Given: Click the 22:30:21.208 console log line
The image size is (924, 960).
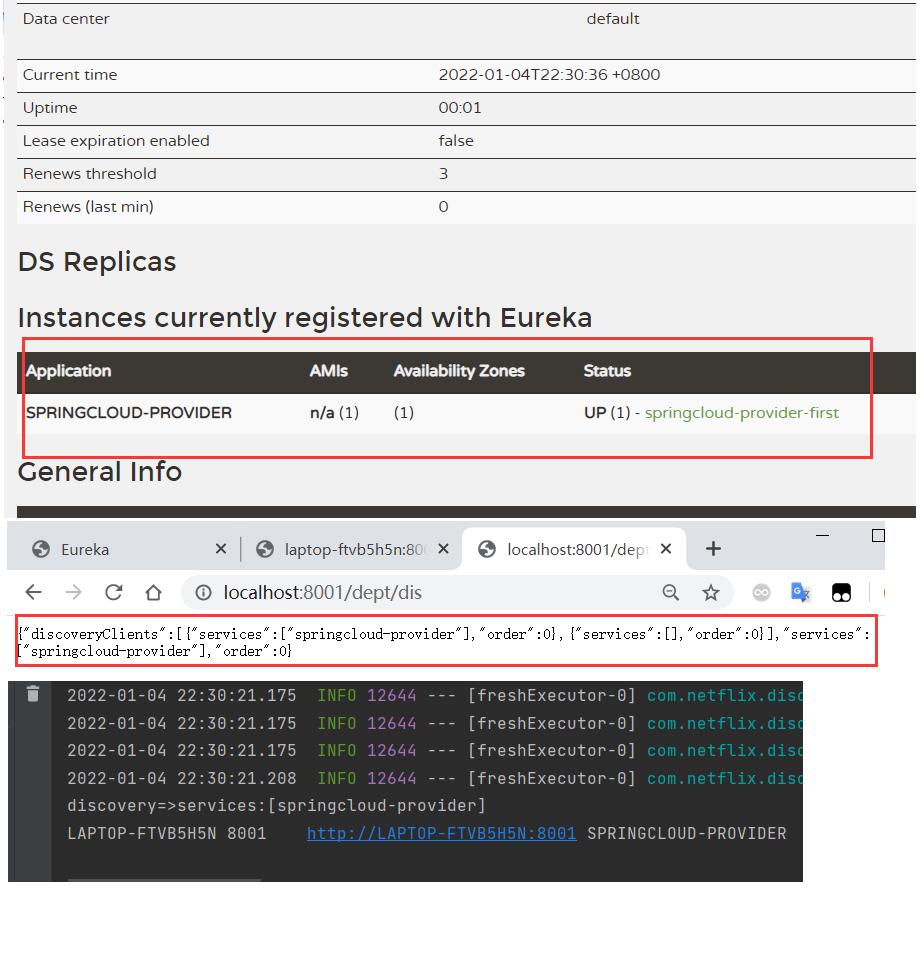Looking at the screenshot, I should pos(434,778).
